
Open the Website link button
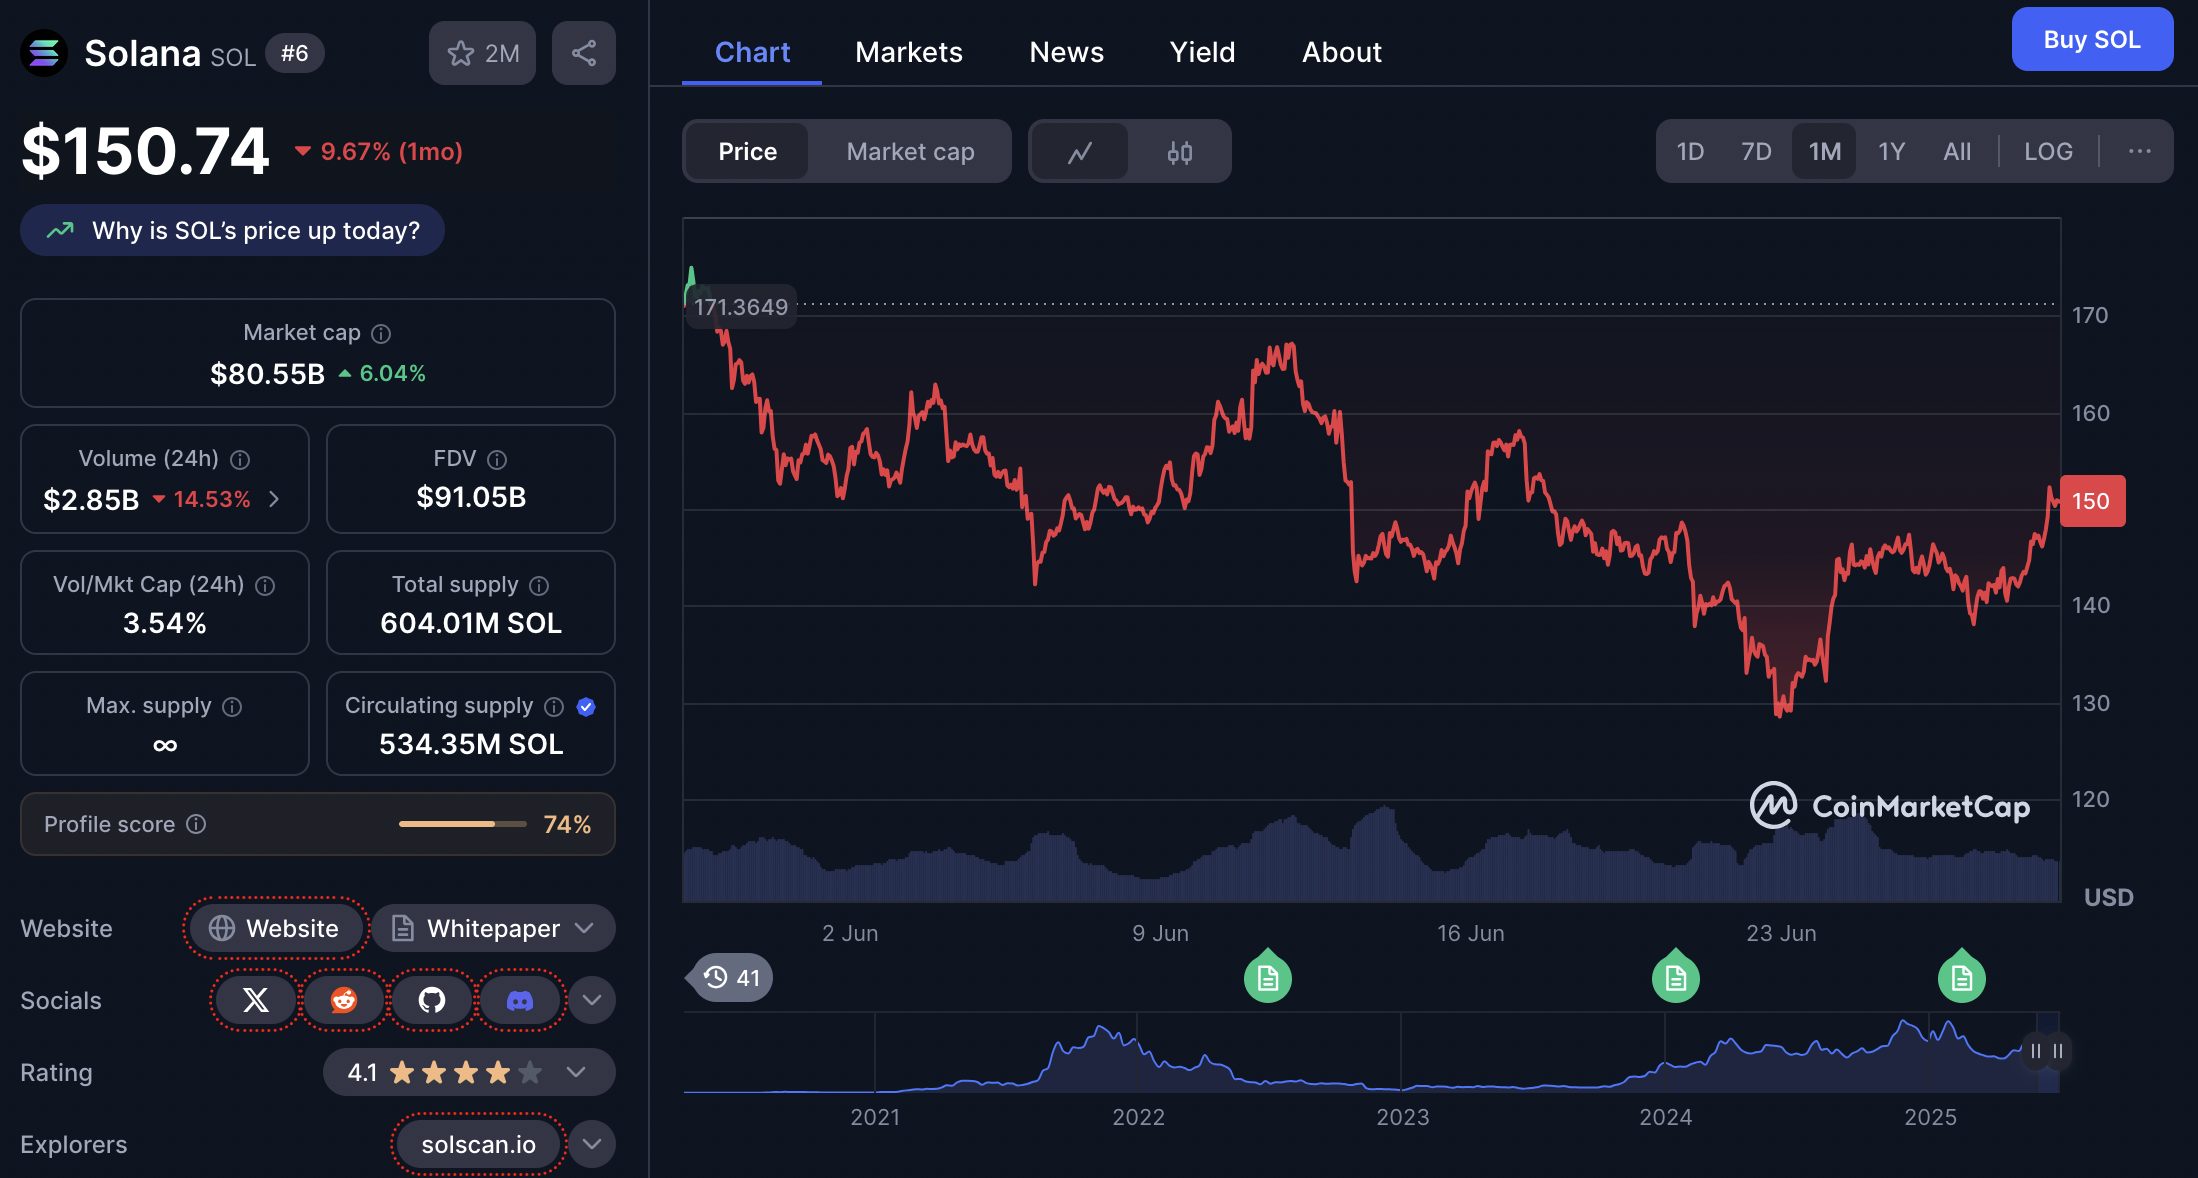click(274, 928)
